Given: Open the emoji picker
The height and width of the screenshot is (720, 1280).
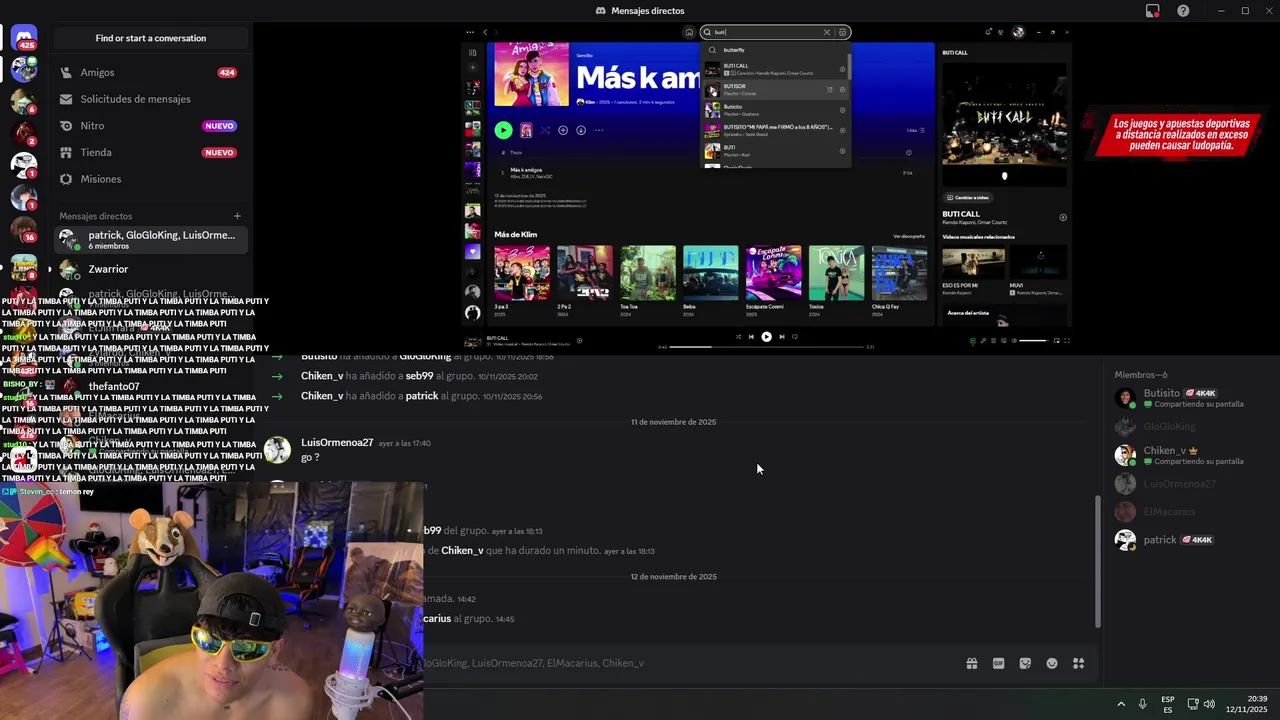Looking at the screenshot, I should tap(1052, 663).
